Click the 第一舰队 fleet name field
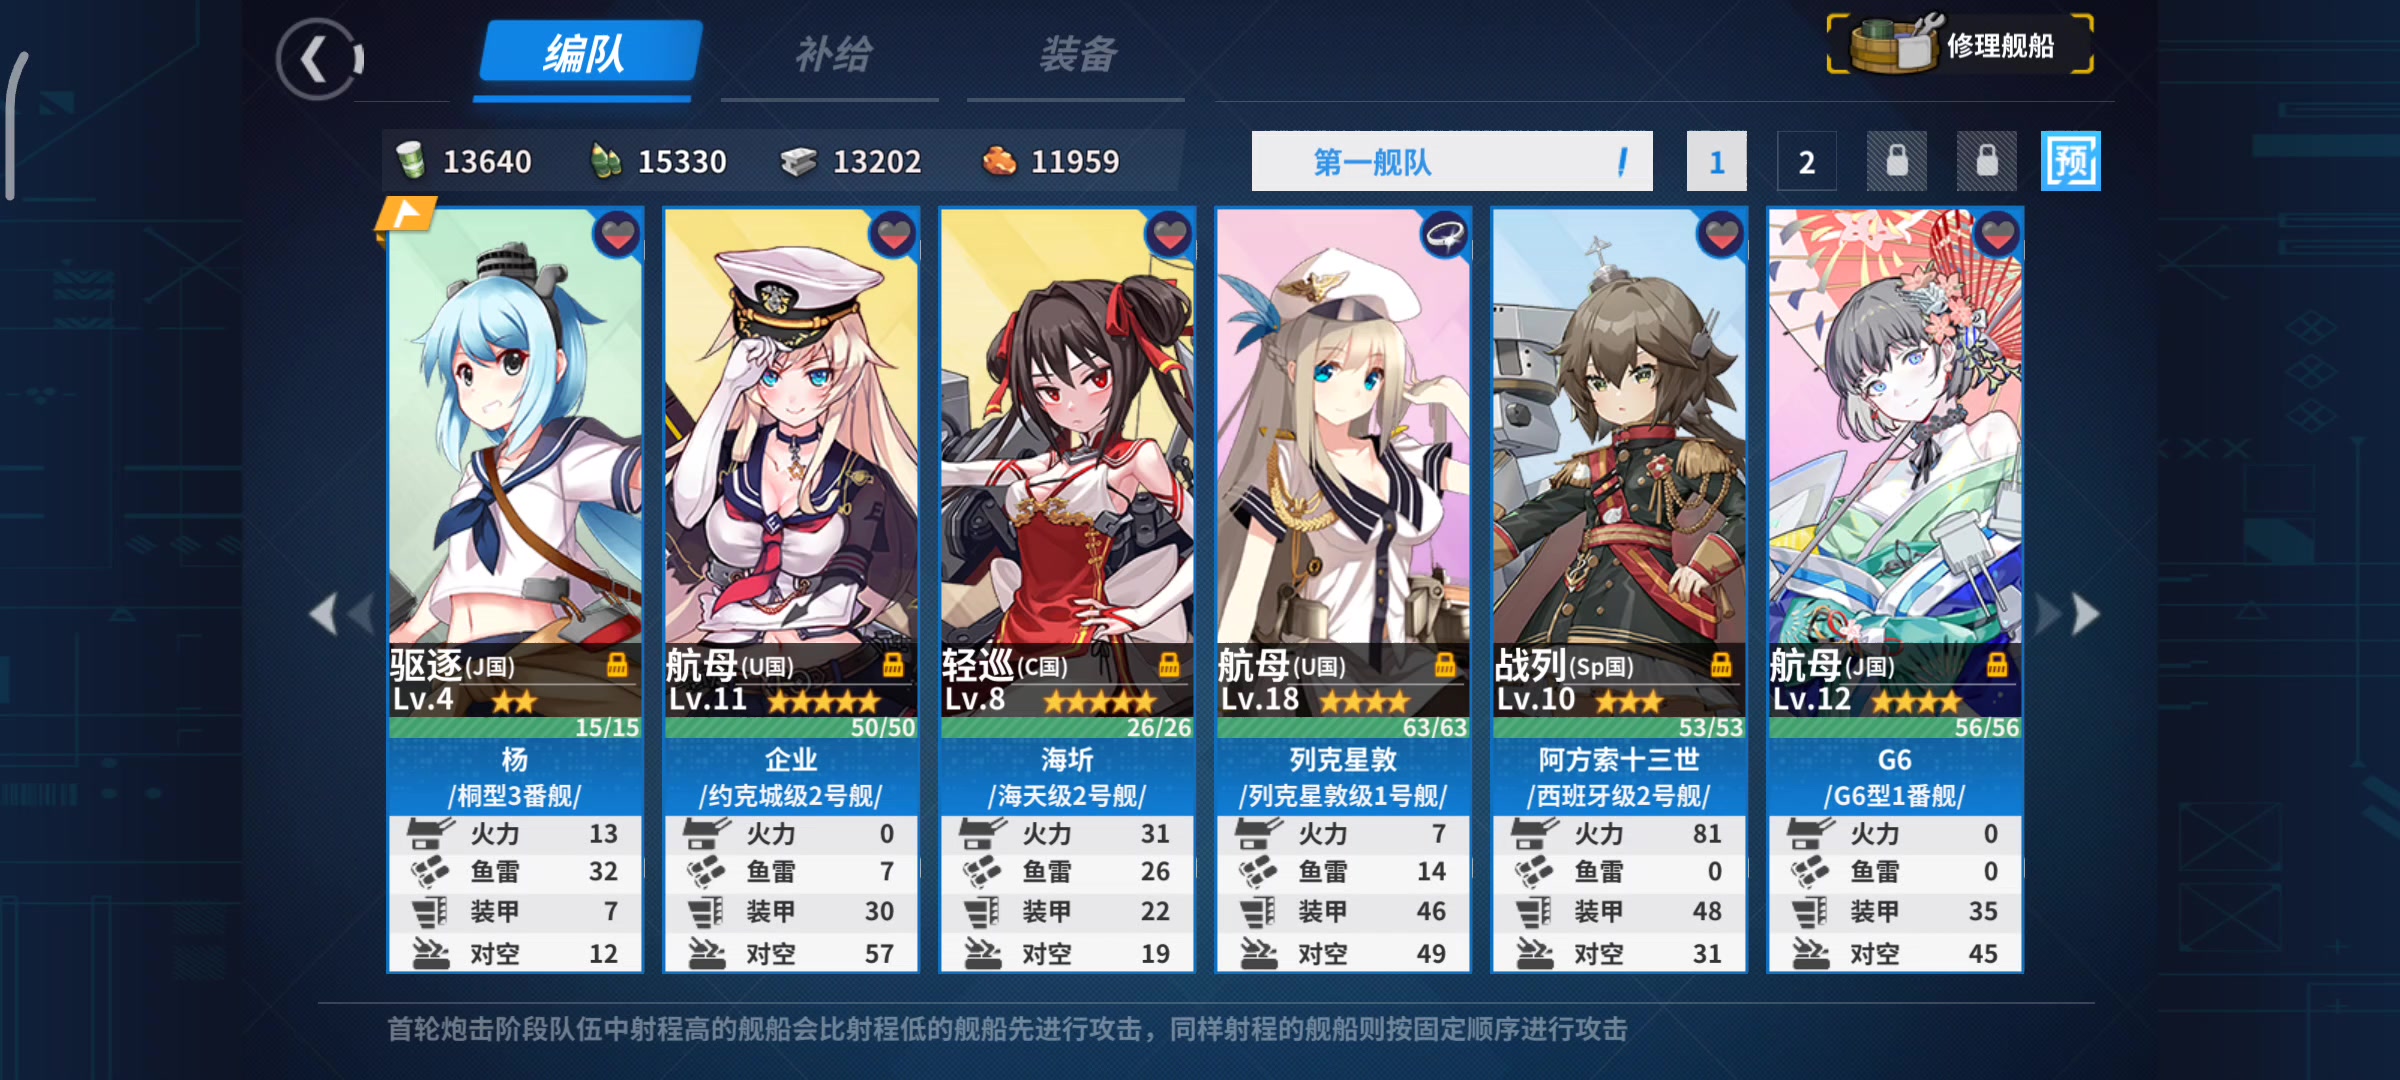 point(1452,161)
